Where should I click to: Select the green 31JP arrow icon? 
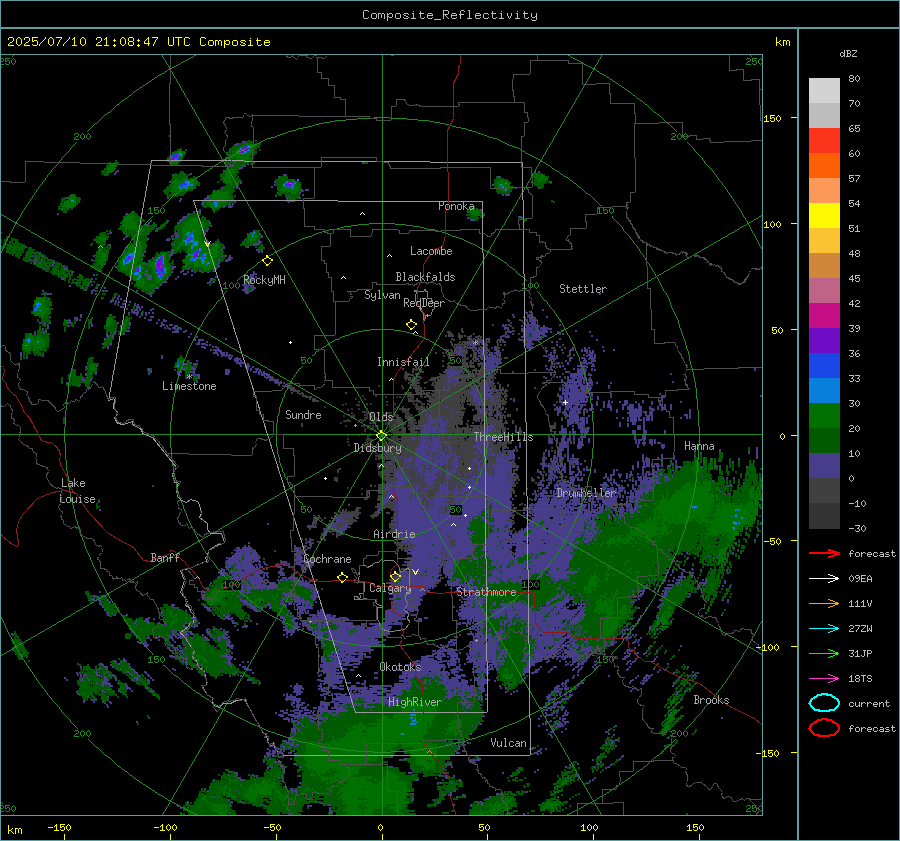tap(824, 653)
